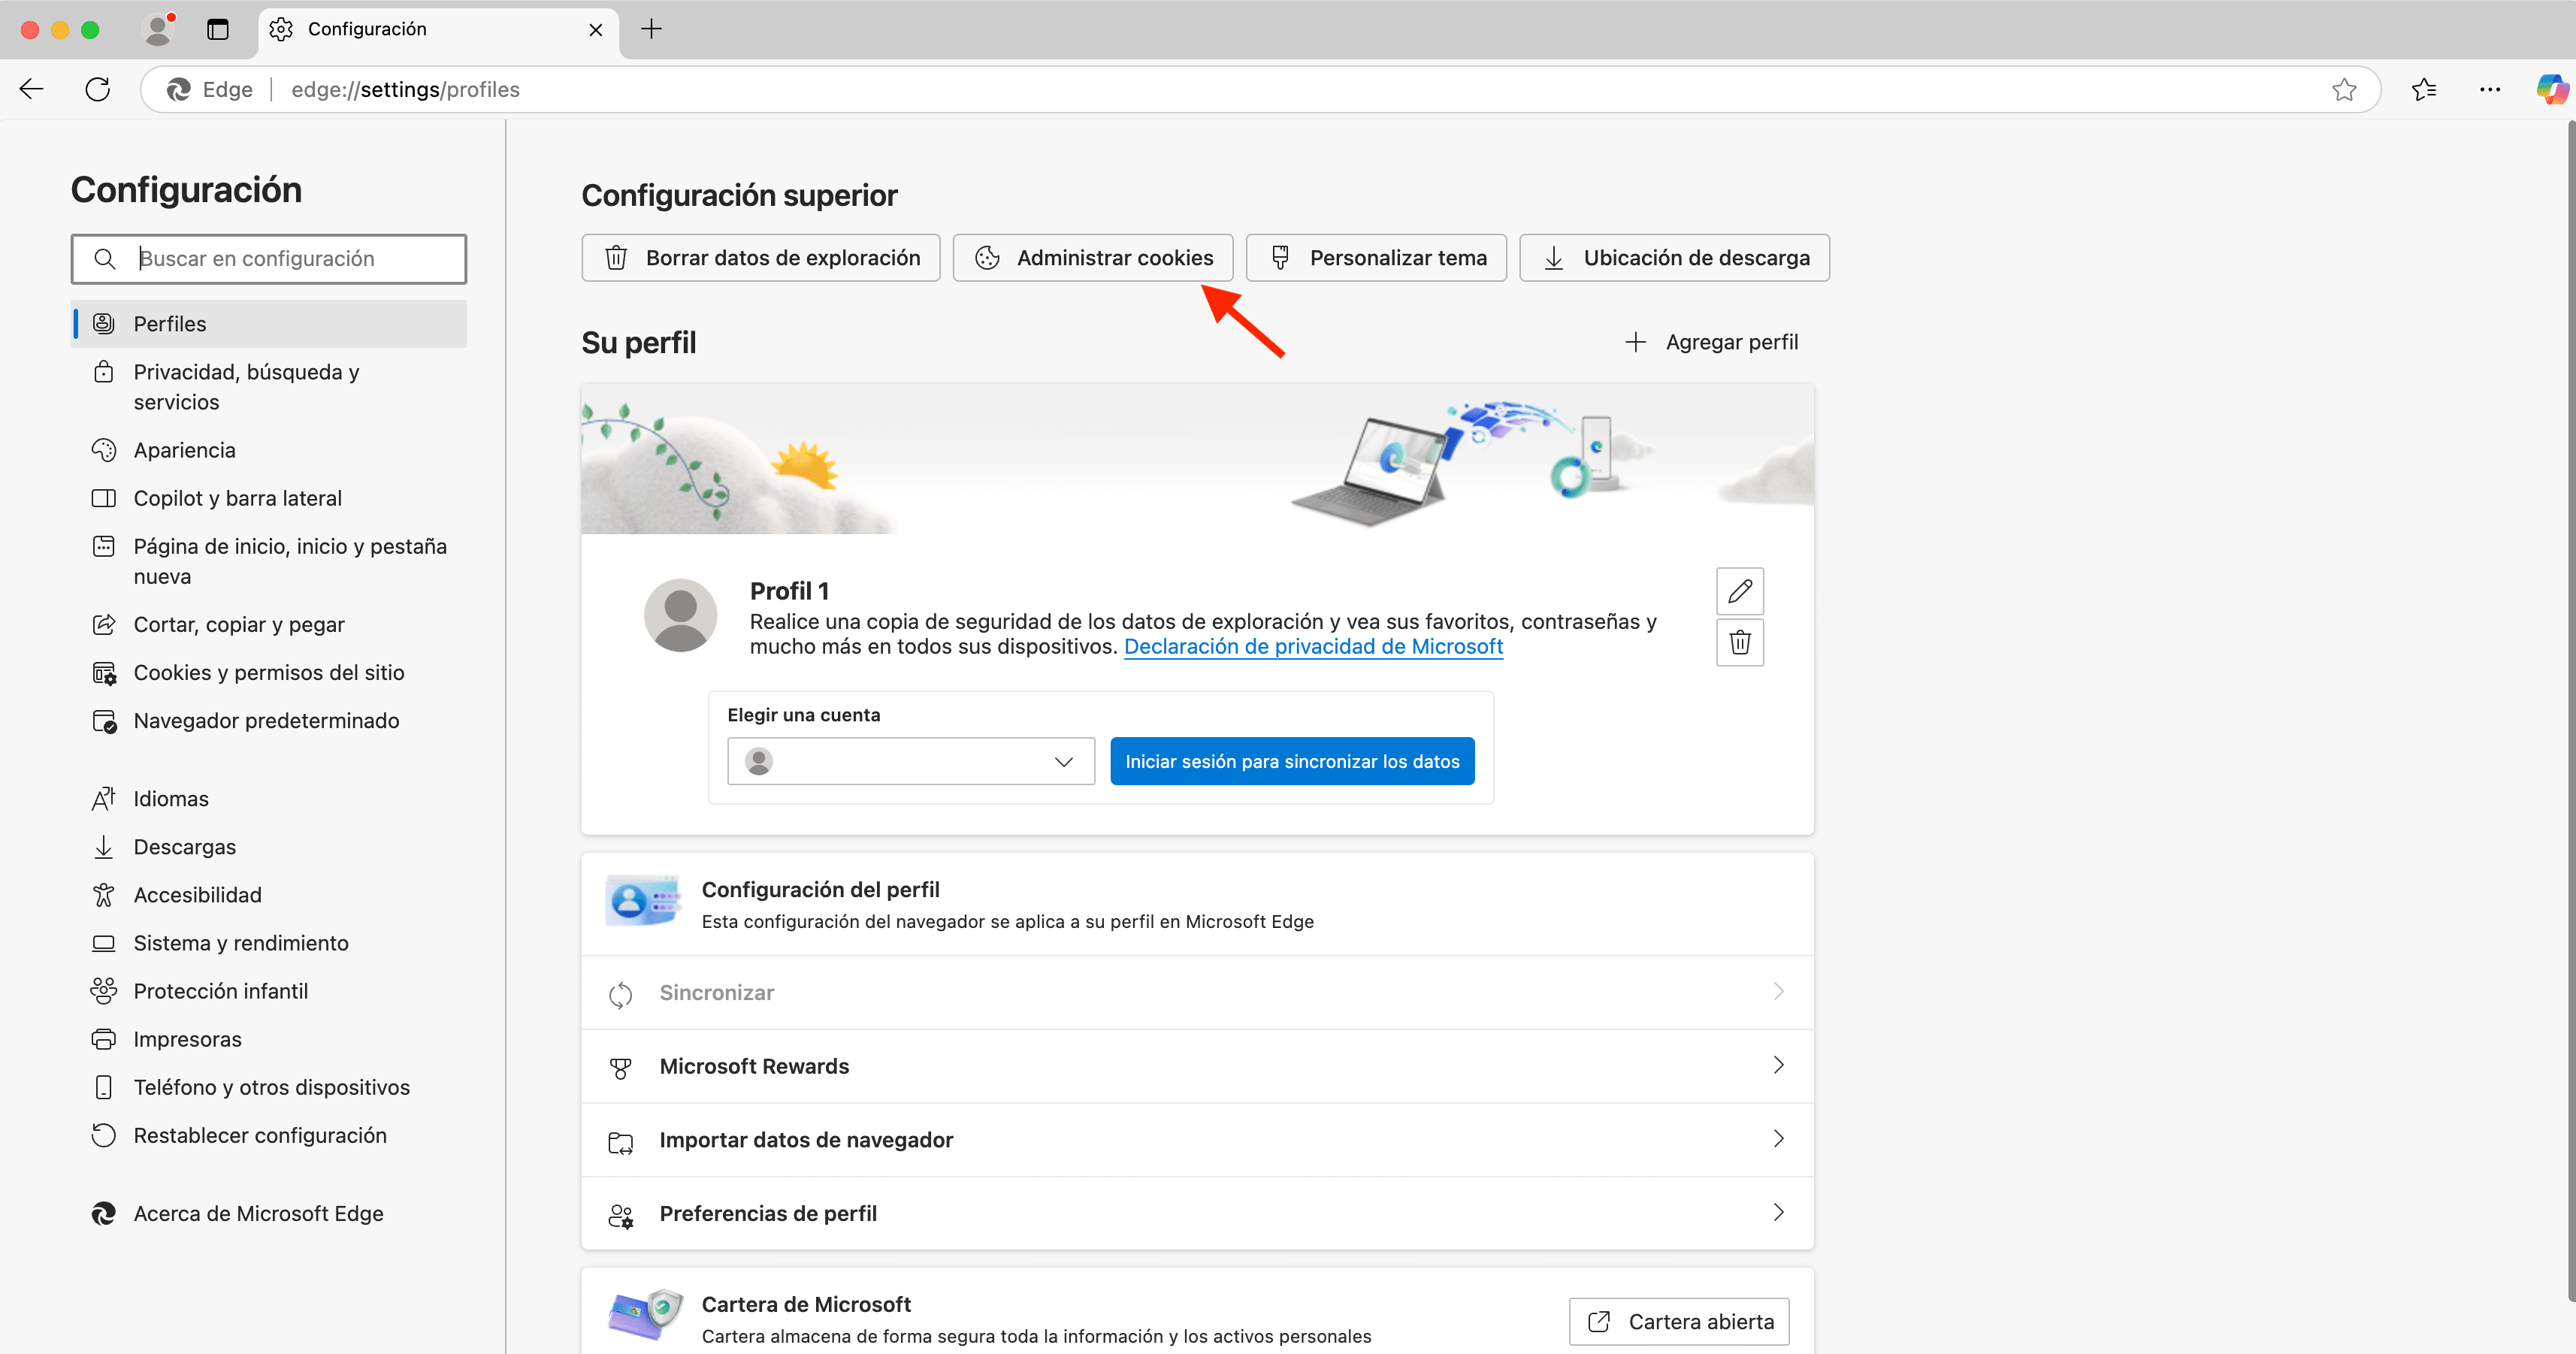The image size is (2576, 1354).
Task: Edit profile using the pencil icon
Action: pyautogui.click(x=1740, y=591)
